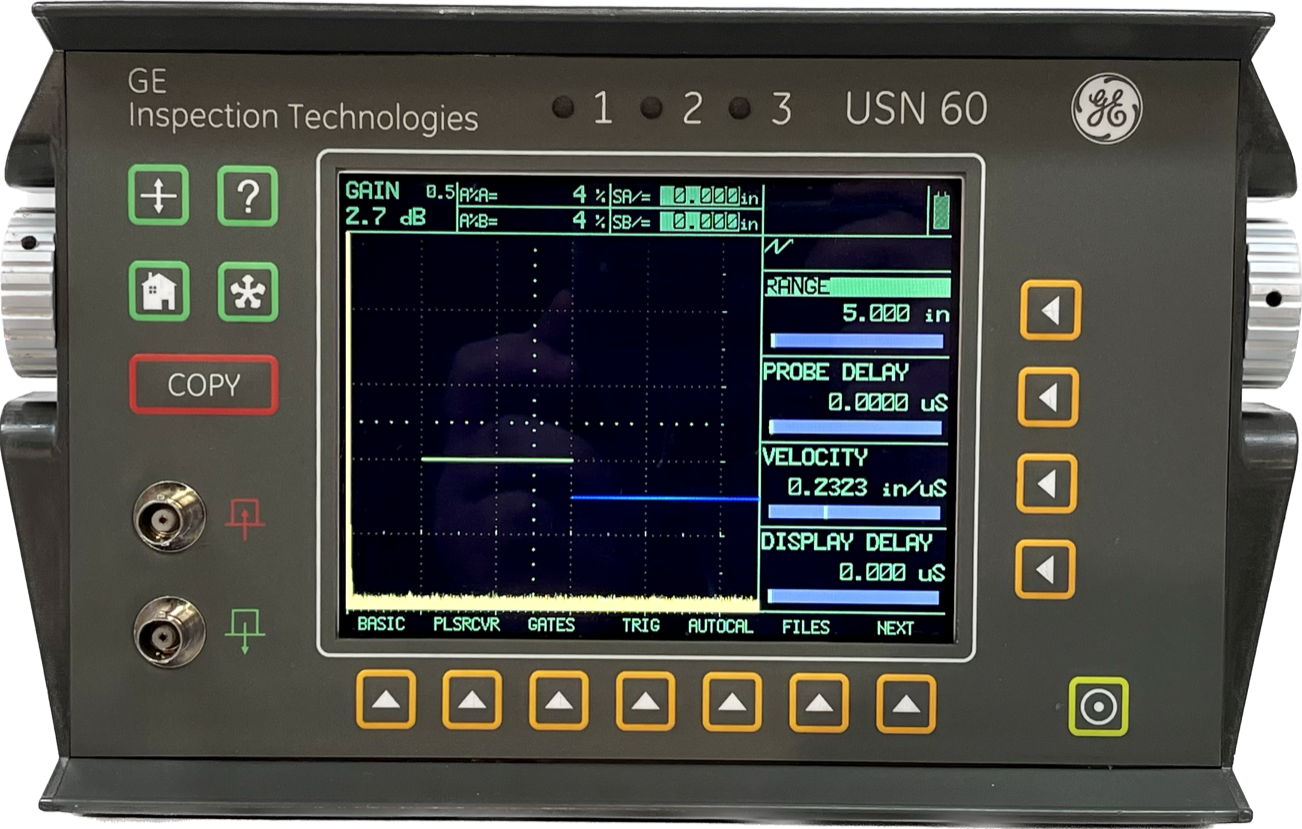This screenshot has height=829, width=1302.
Task: Push the left-arrow key beside PROBE DELAY
Action: 1048,397
